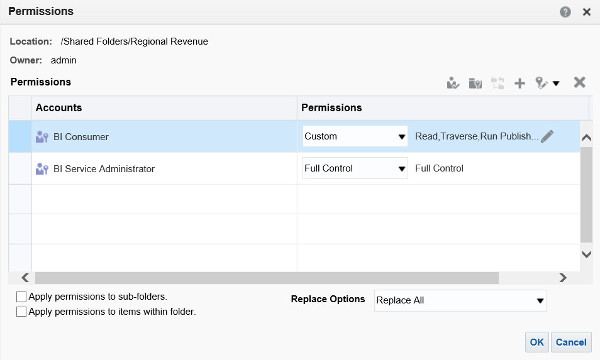Screen dimensions: 600x360
Task: Open the help icon in title bar
Action: 565,12
